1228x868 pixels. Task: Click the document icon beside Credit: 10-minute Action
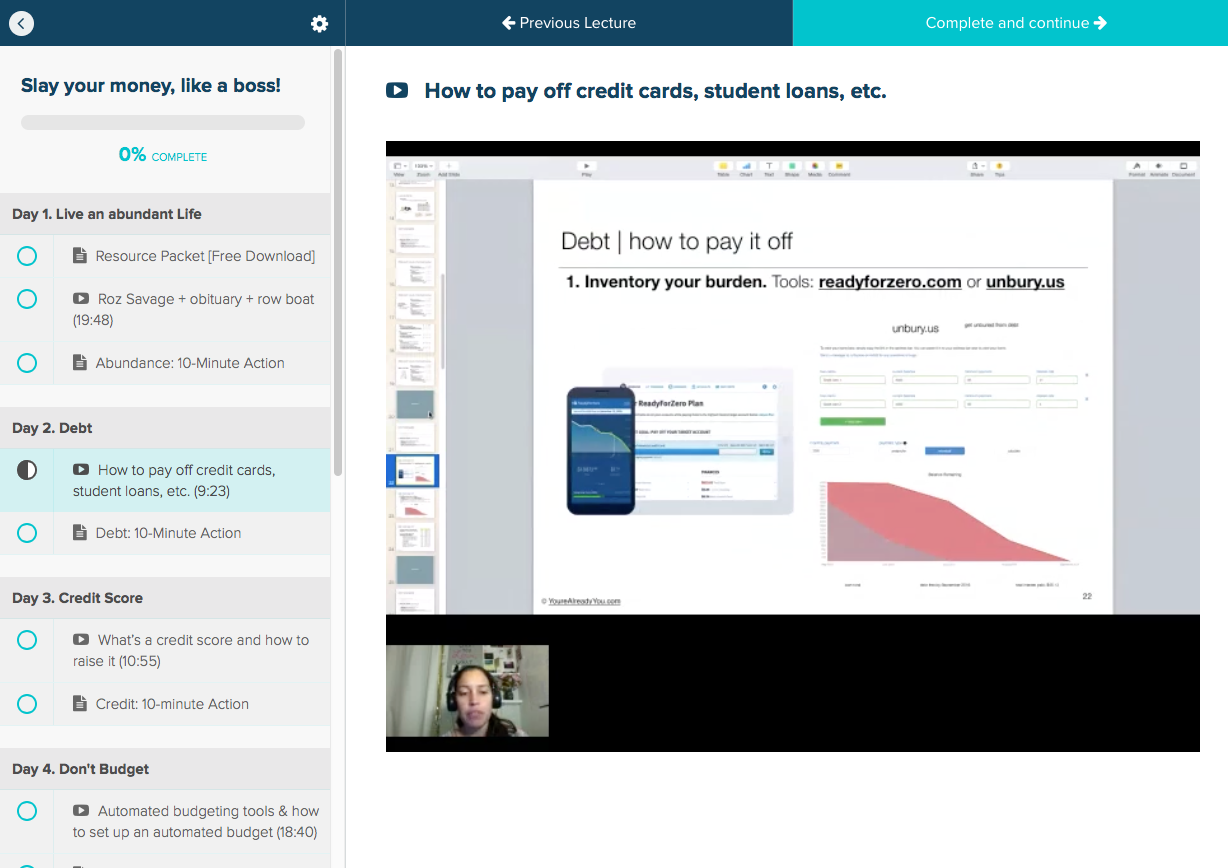80,704
